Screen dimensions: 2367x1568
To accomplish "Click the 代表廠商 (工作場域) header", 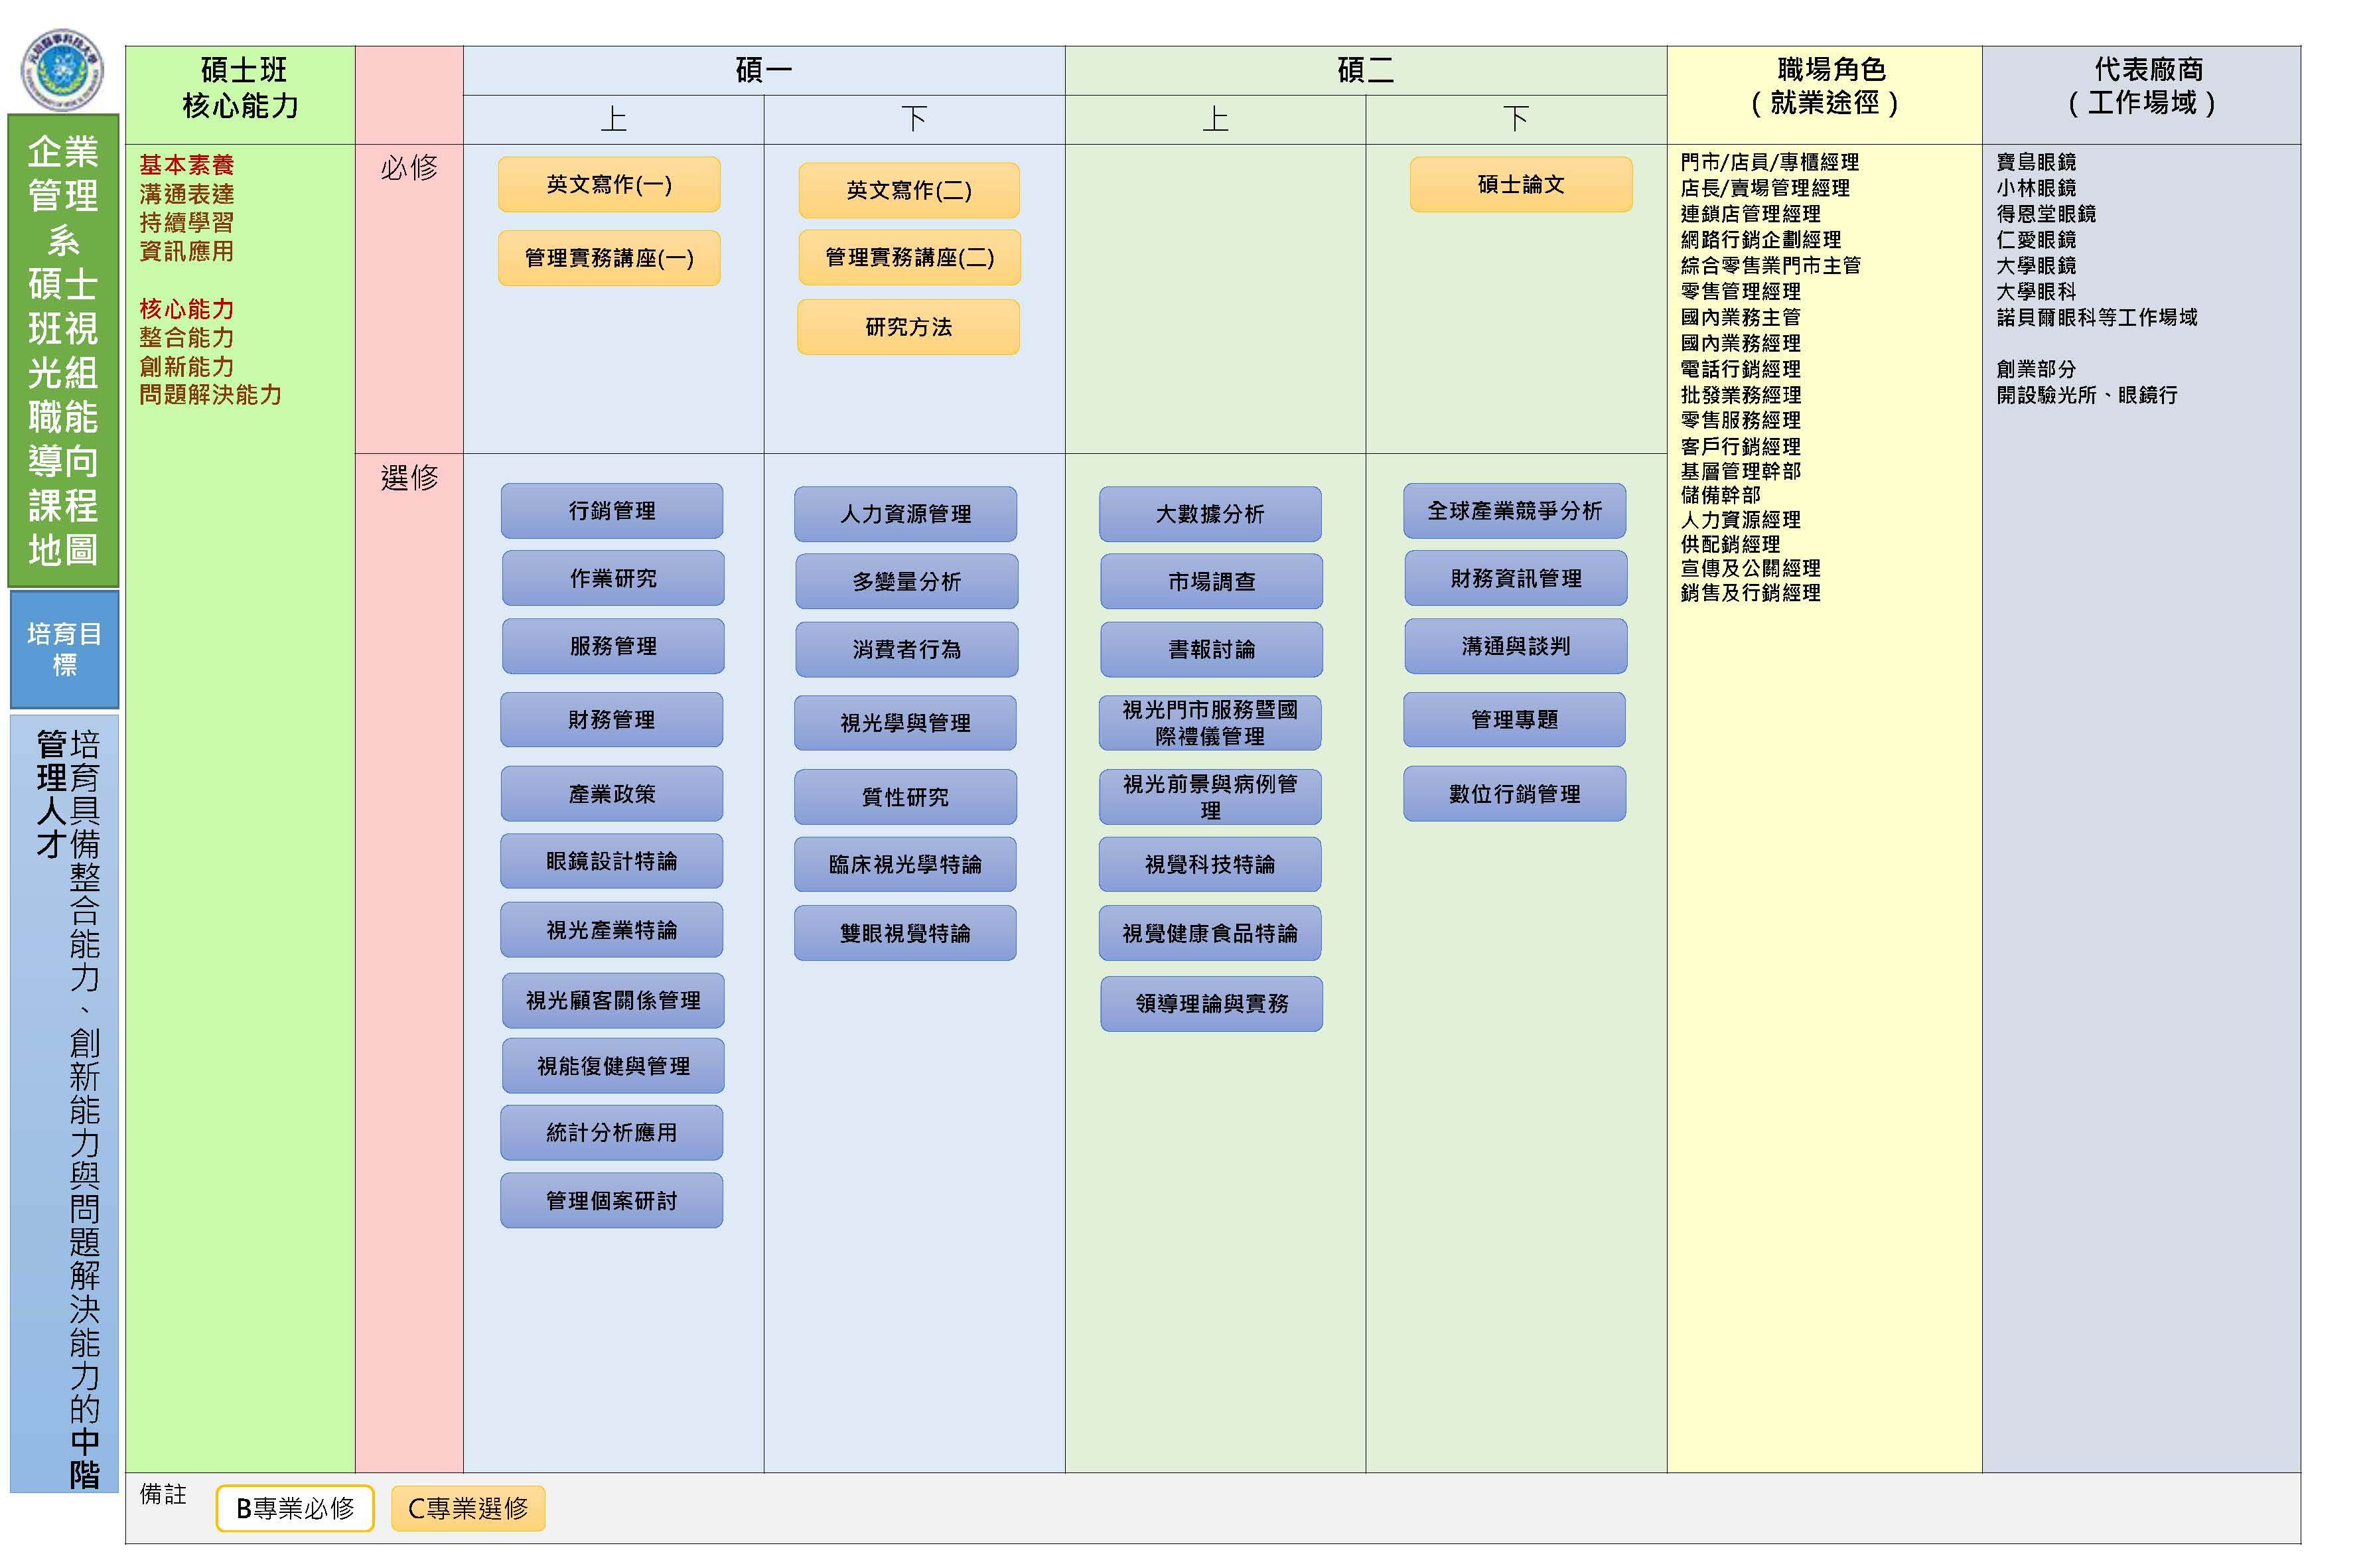I will point(2142,95).
